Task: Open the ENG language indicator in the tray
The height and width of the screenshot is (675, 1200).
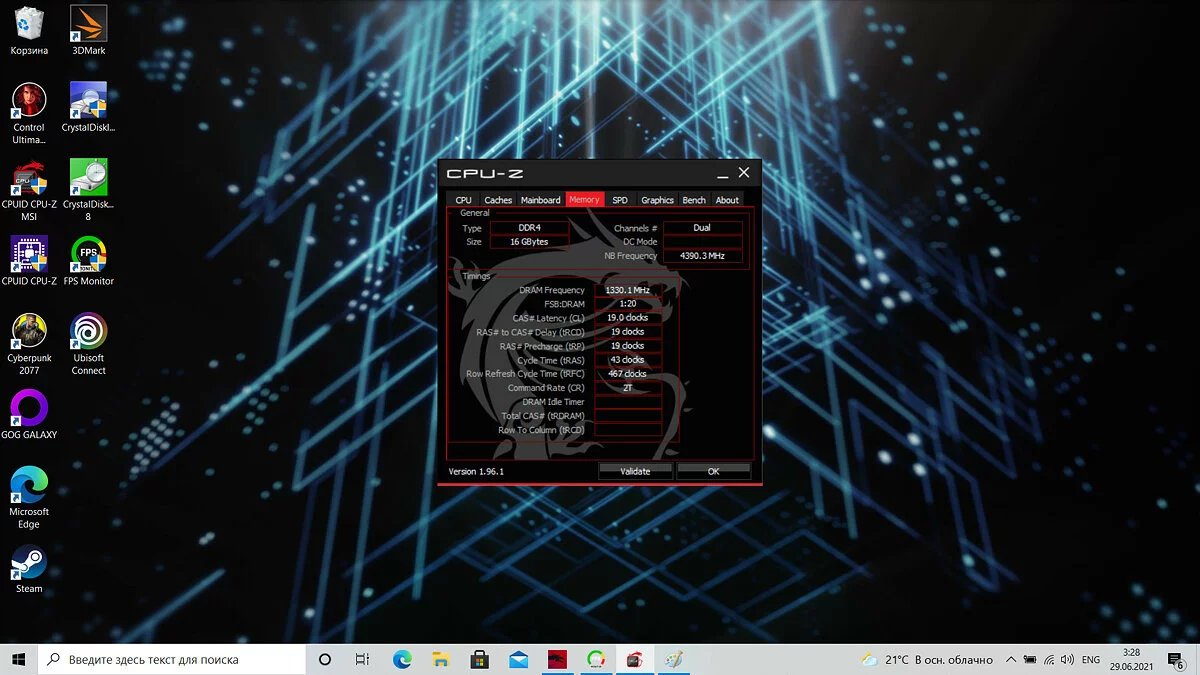Action: 1092,660
